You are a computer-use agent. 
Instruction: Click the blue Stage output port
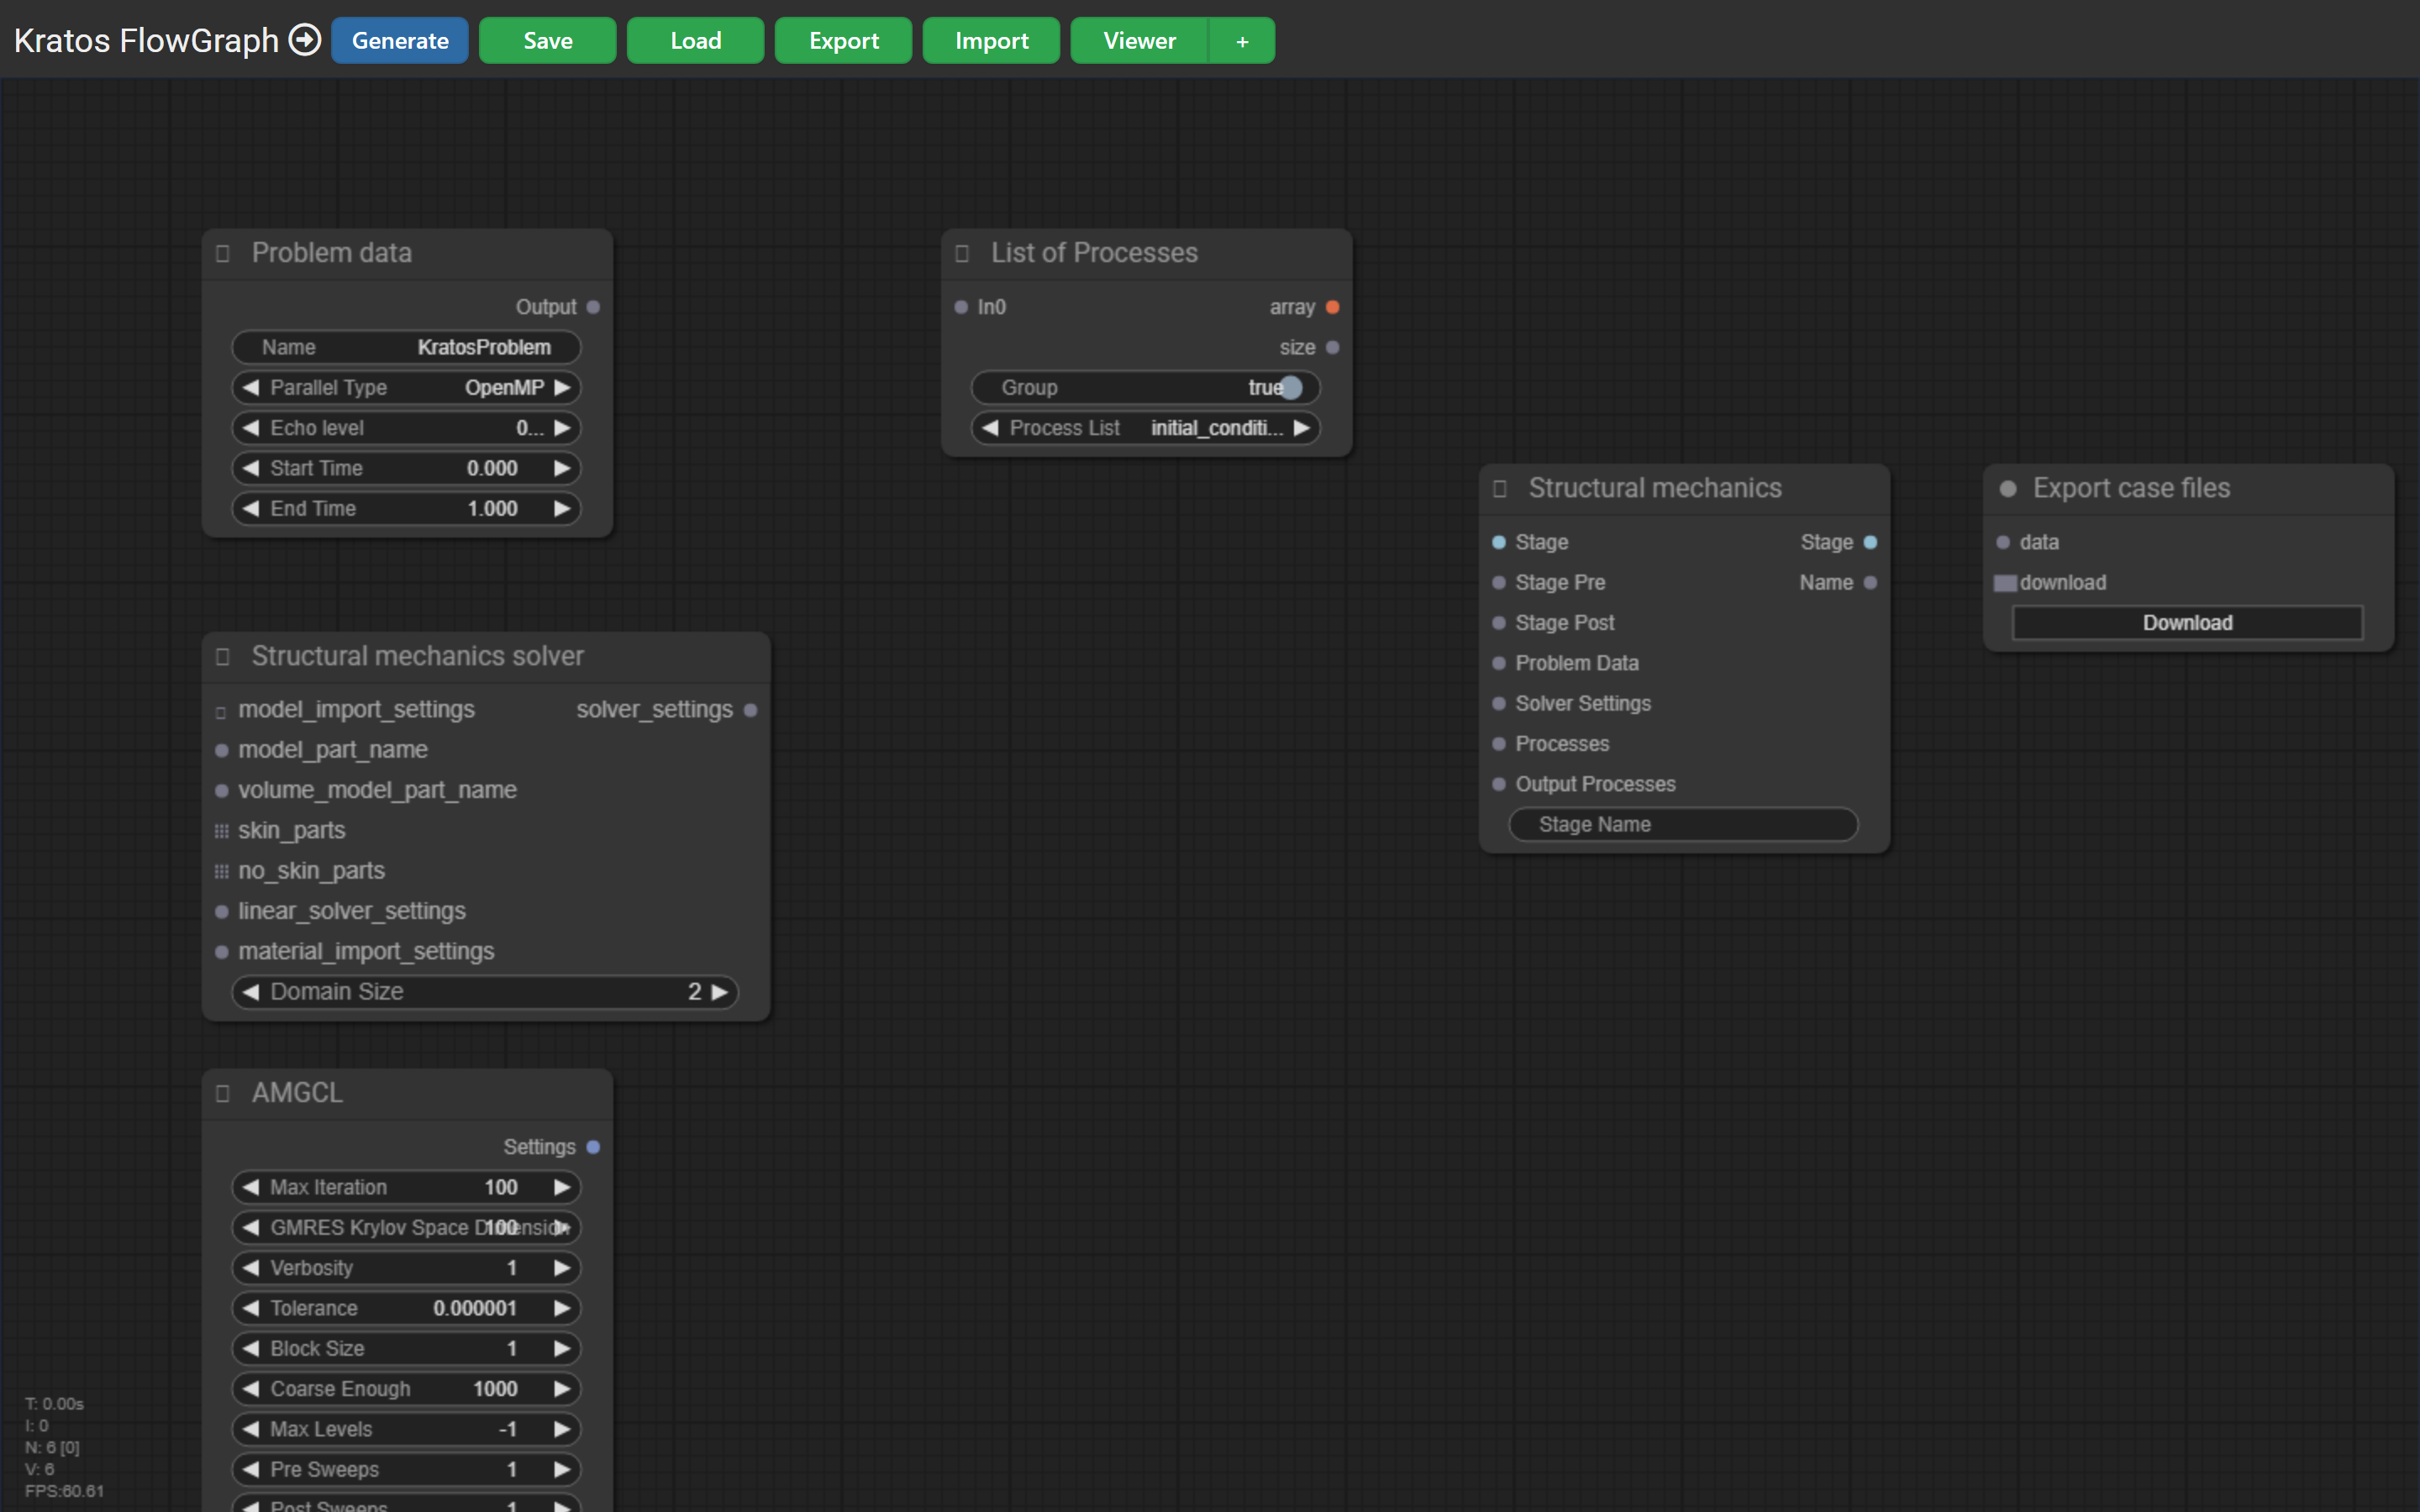point(1870,542)
